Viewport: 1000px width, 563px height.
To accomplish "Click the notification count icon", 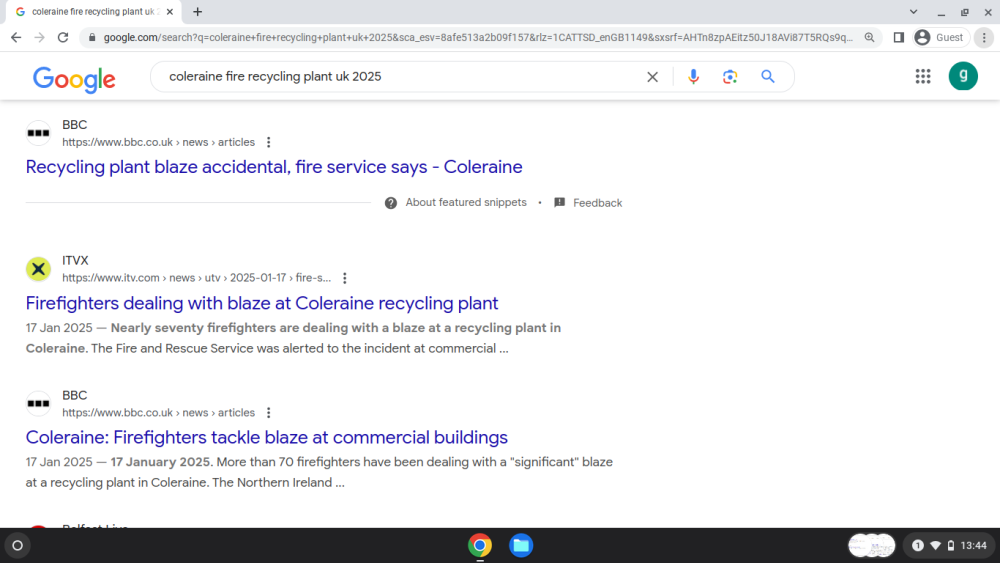I will coord(918,545).
